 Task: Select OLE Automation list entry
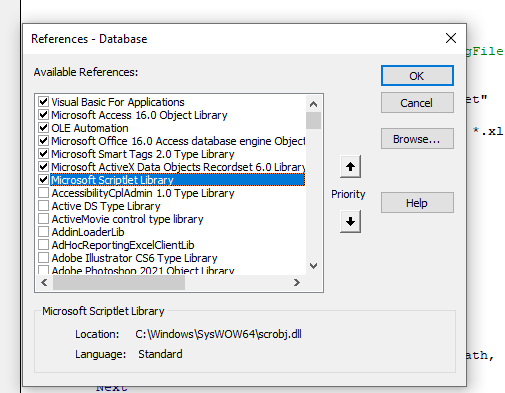pyautogui.click(x=90, y=128)
